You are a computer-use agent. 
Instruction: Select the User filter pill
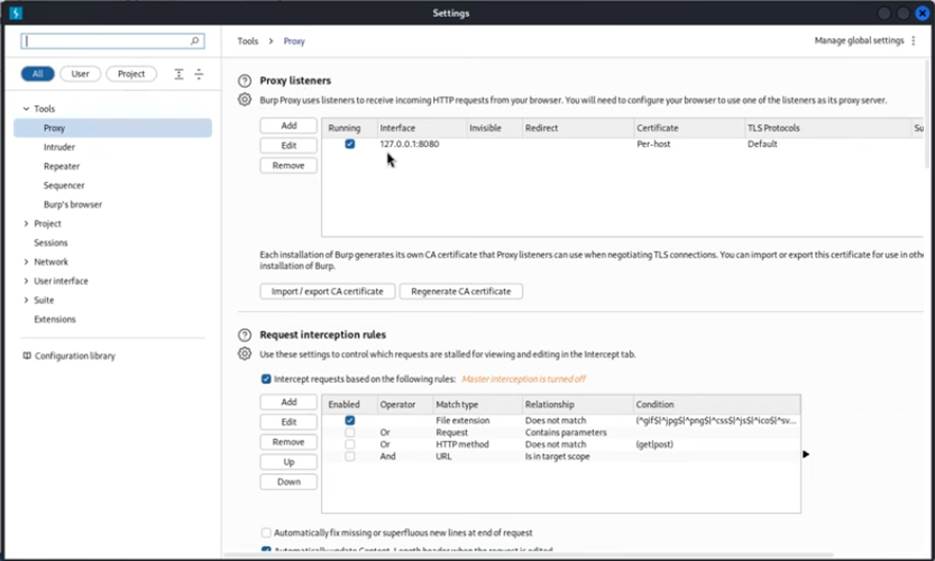click(80, 74)
